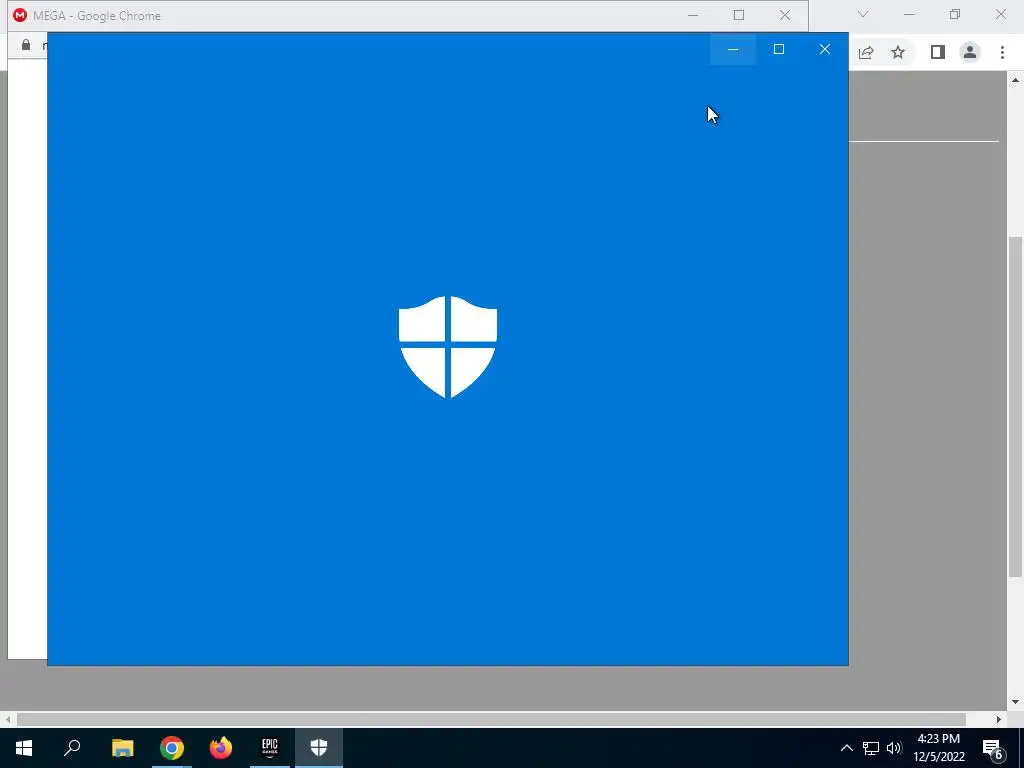Close the Windows Security window
This screenshot has width=1024, height=768.
coord(825,49)
